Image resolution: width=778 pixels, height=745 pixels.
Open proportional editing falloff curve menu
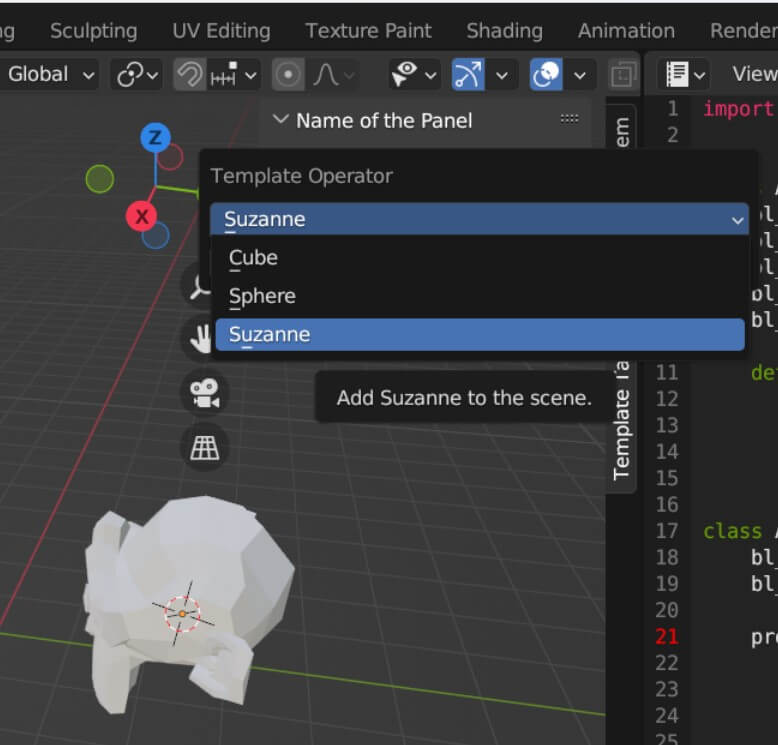coord(333,75)
